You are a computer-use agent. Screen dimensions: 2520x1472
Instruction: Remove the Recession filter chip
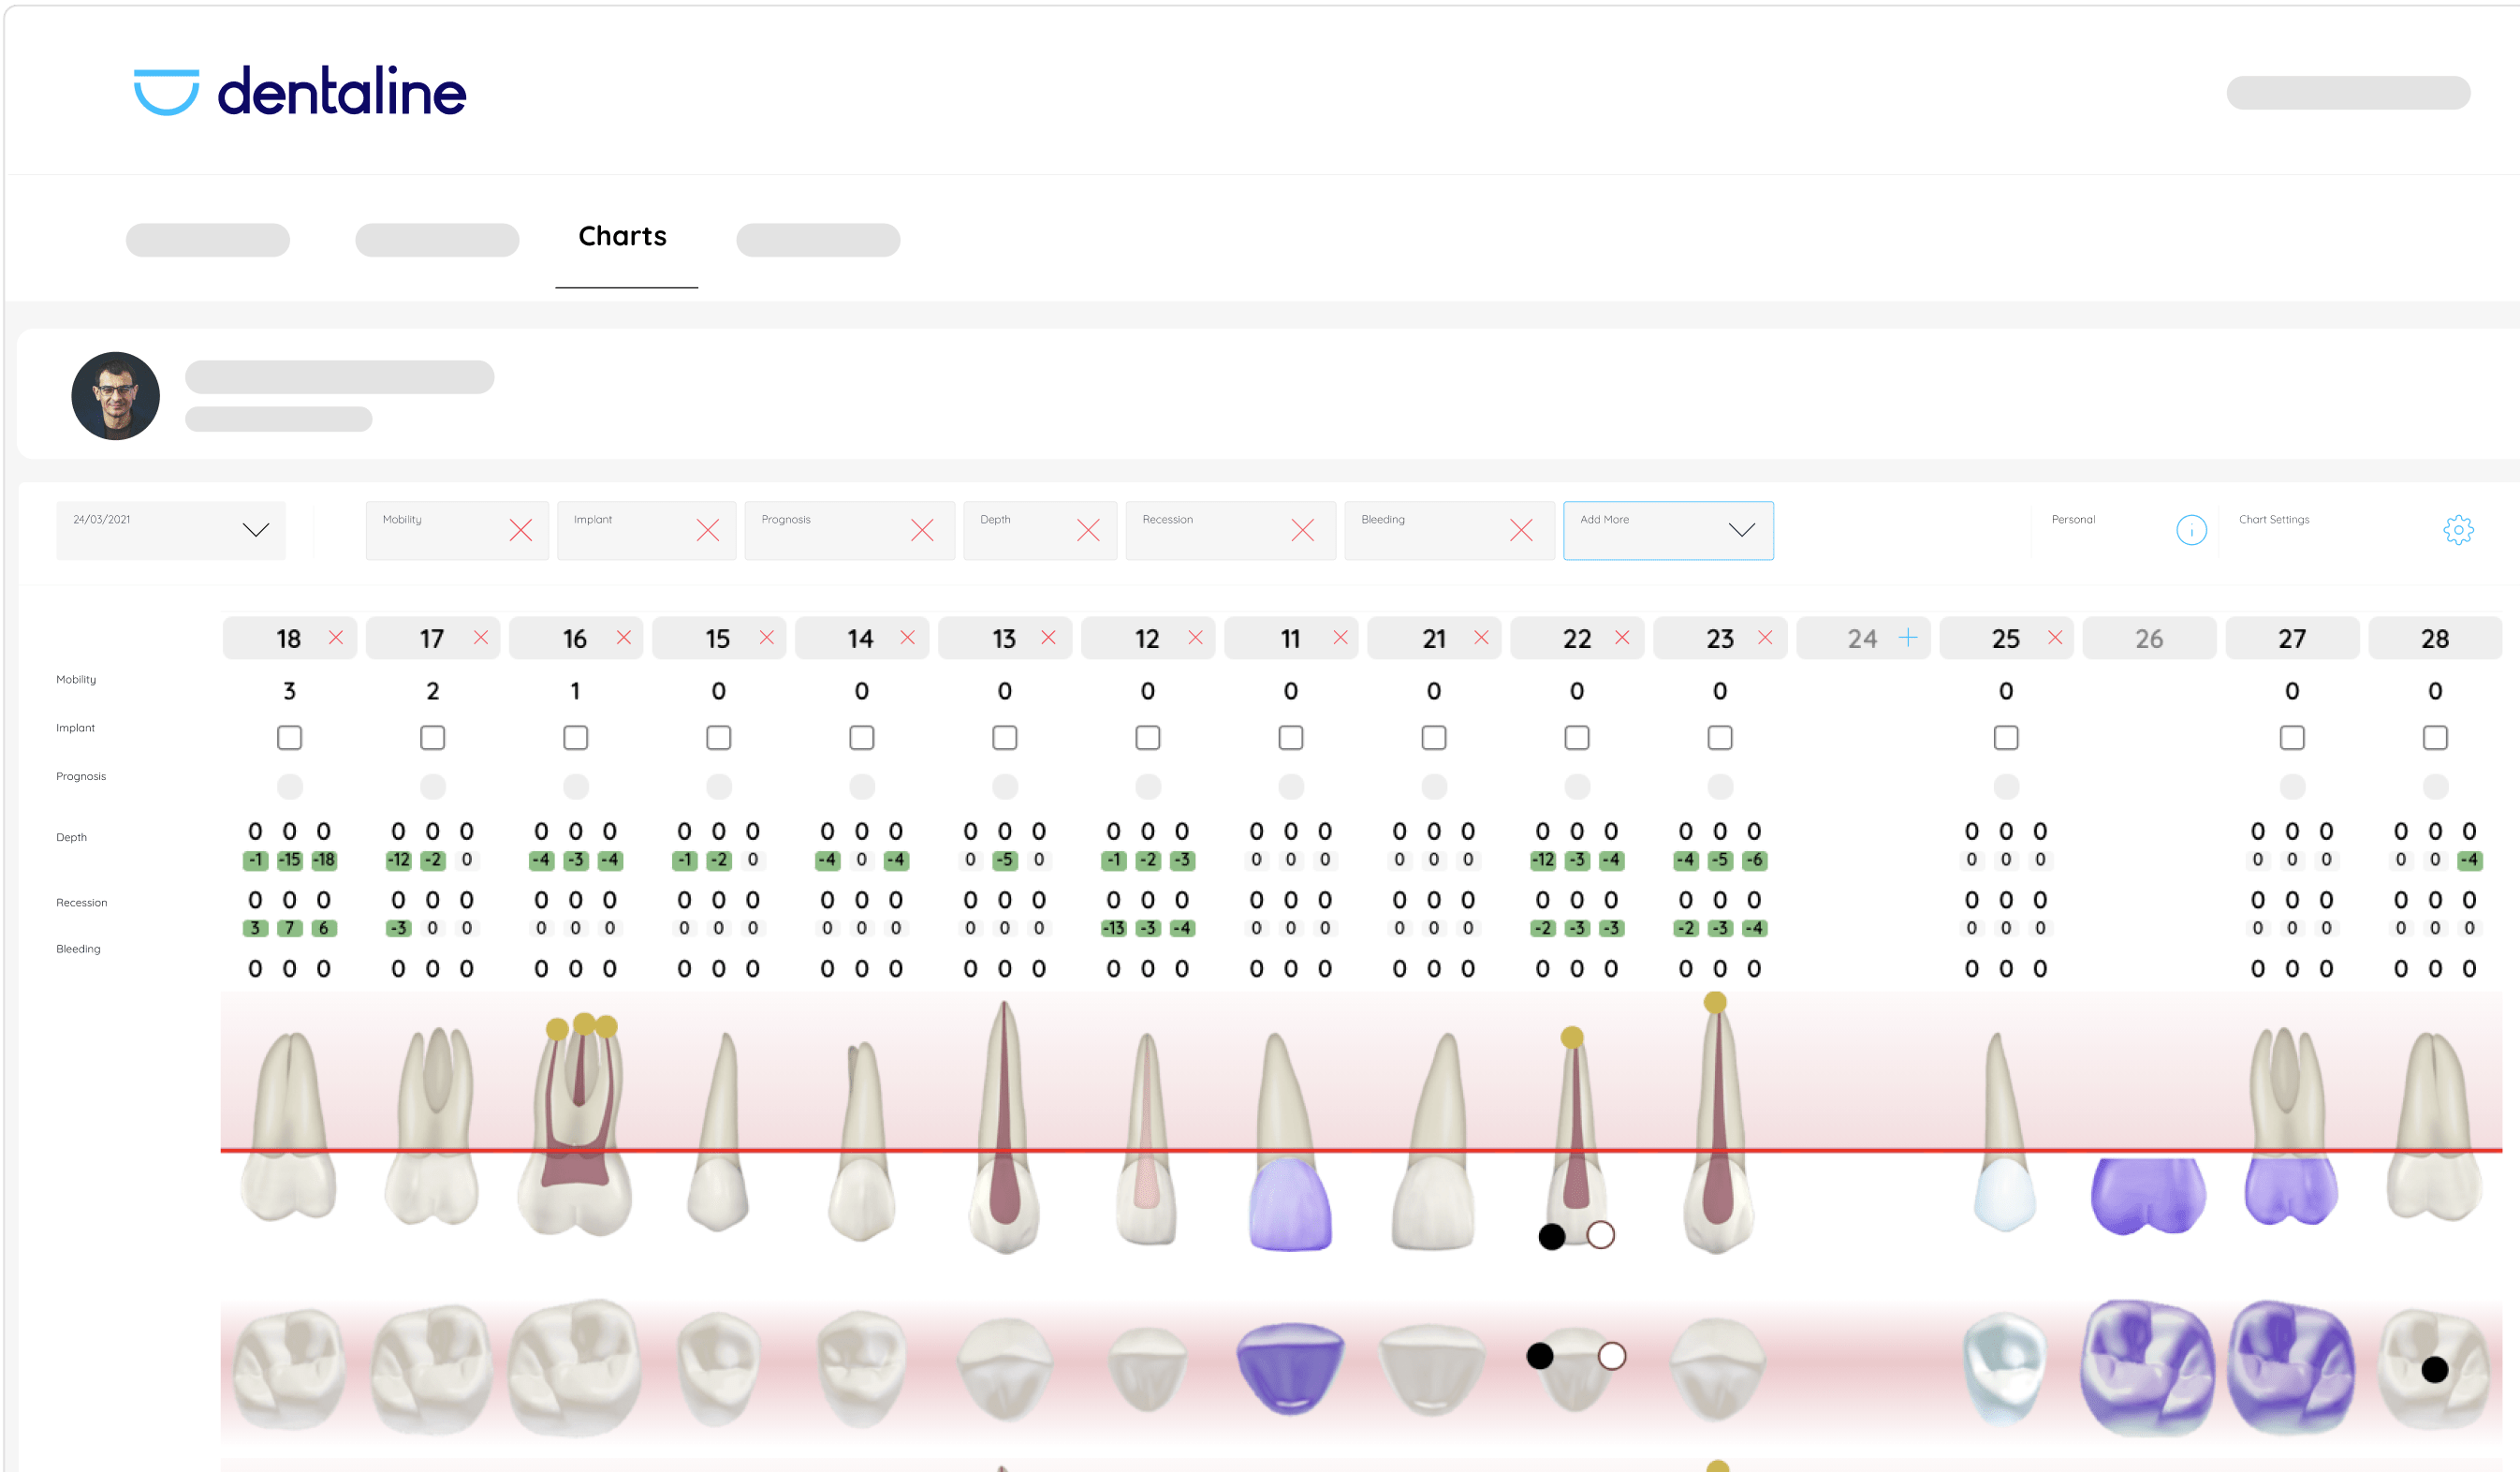pos(1302,530)
